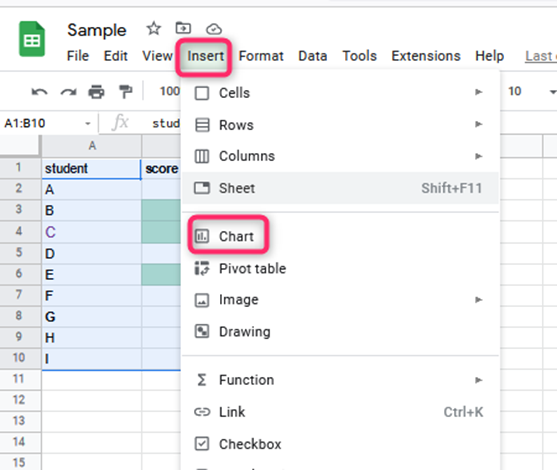Click the redo arrow icon
557x470 pixels.
click(x=68, y=92)
